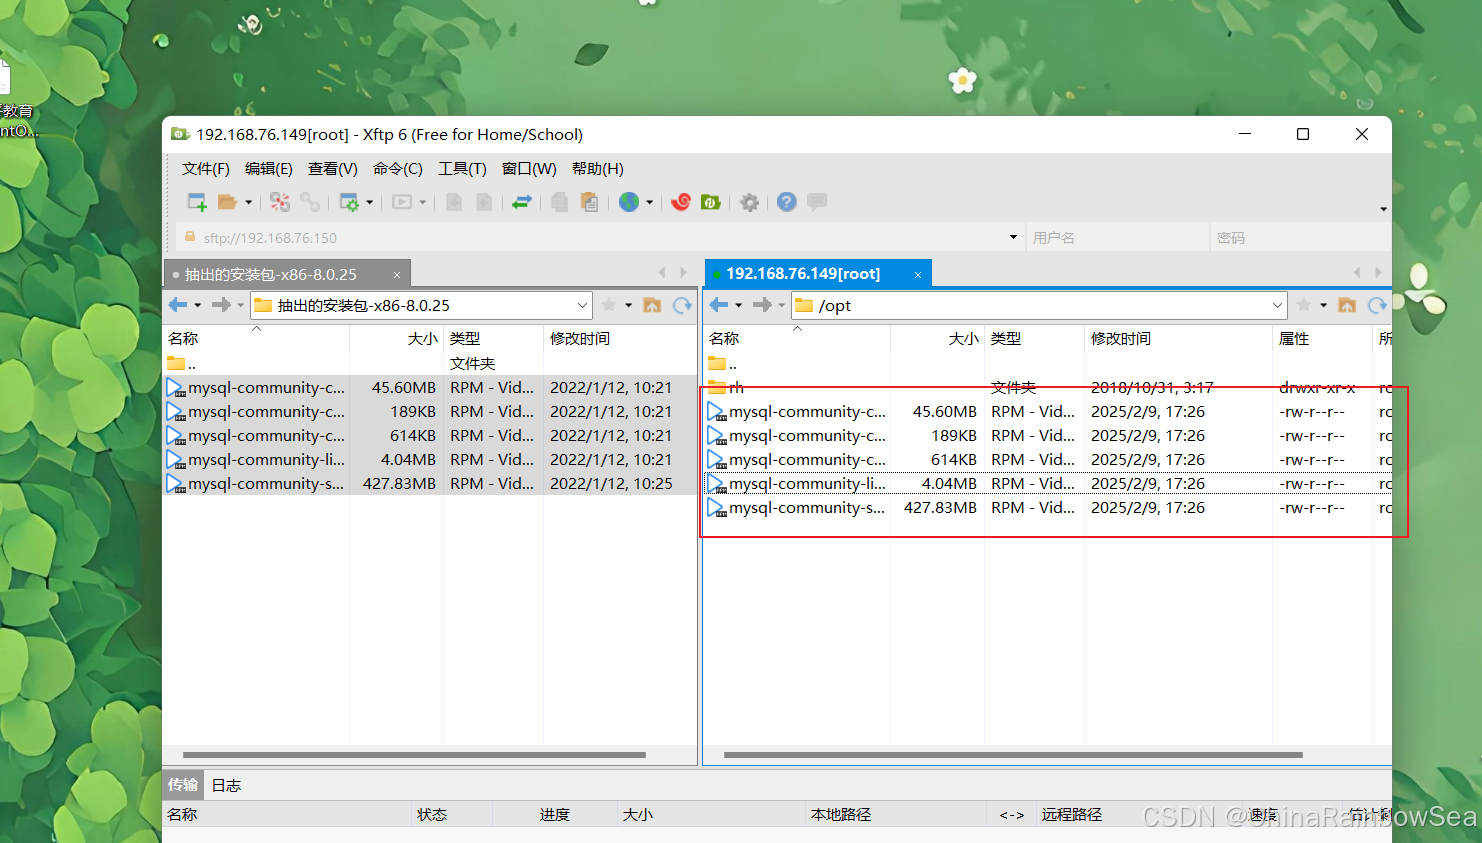Image resolution: width=1482 pixels, height=843 pixels.
Task: Expand the remote /opt path dropdown
Action: point(1277,305)
